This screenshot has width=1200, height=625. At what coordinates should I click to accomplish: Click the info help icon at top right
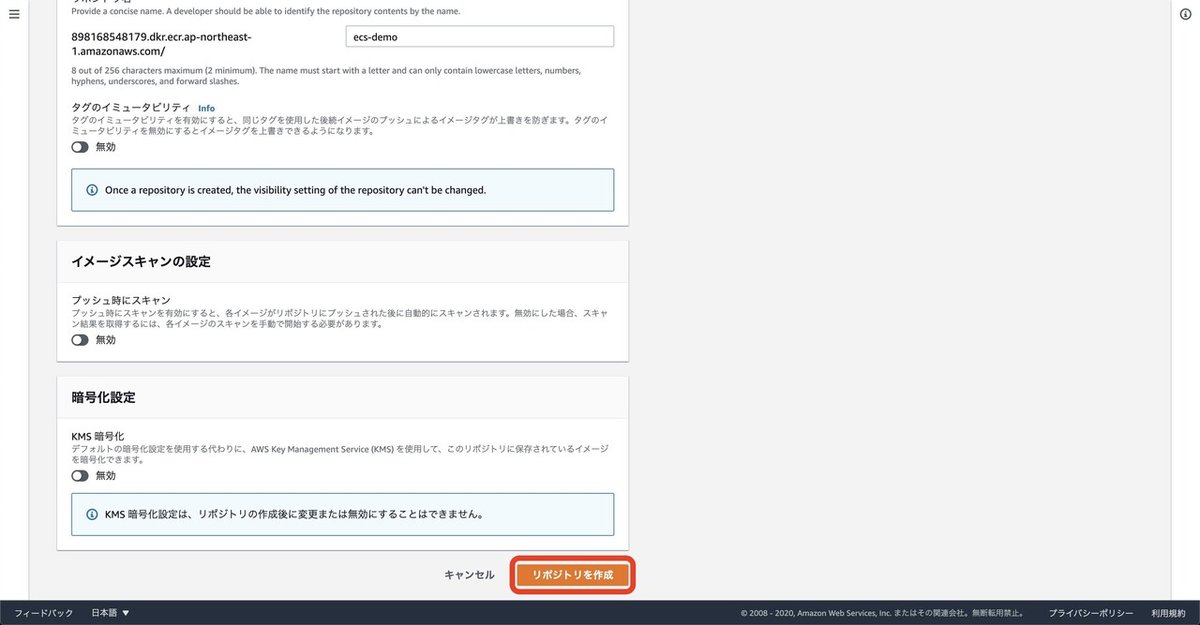pos(1187,13)
